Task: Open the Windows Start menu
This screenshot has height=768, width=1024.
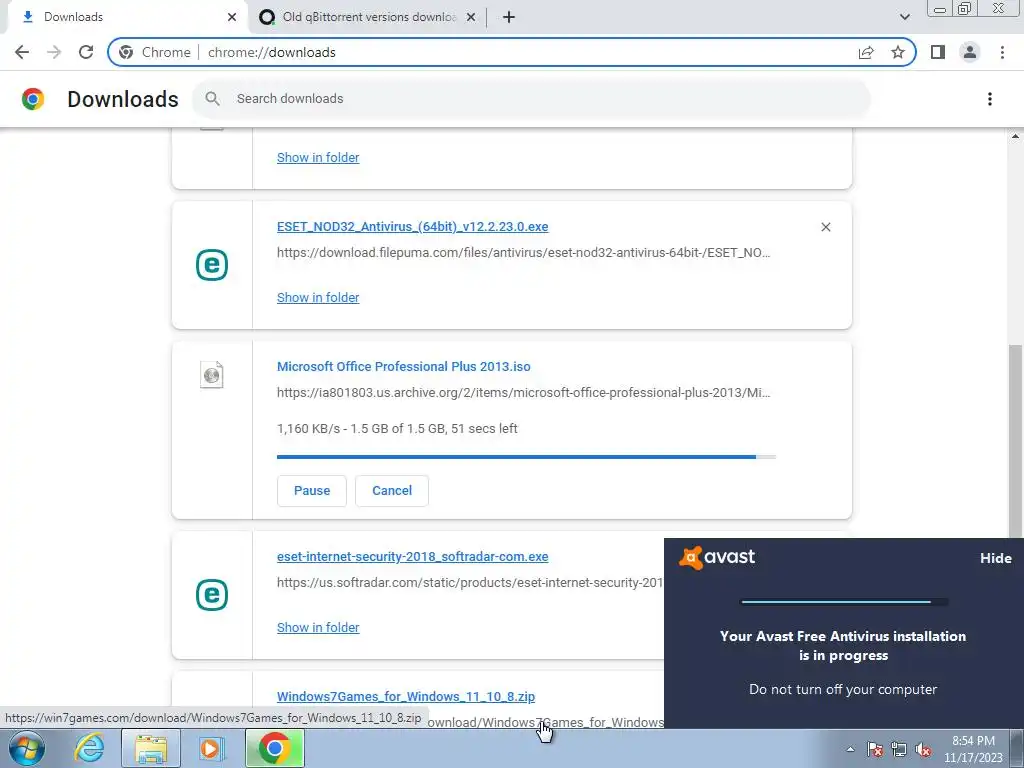Action: pos(27,748)
